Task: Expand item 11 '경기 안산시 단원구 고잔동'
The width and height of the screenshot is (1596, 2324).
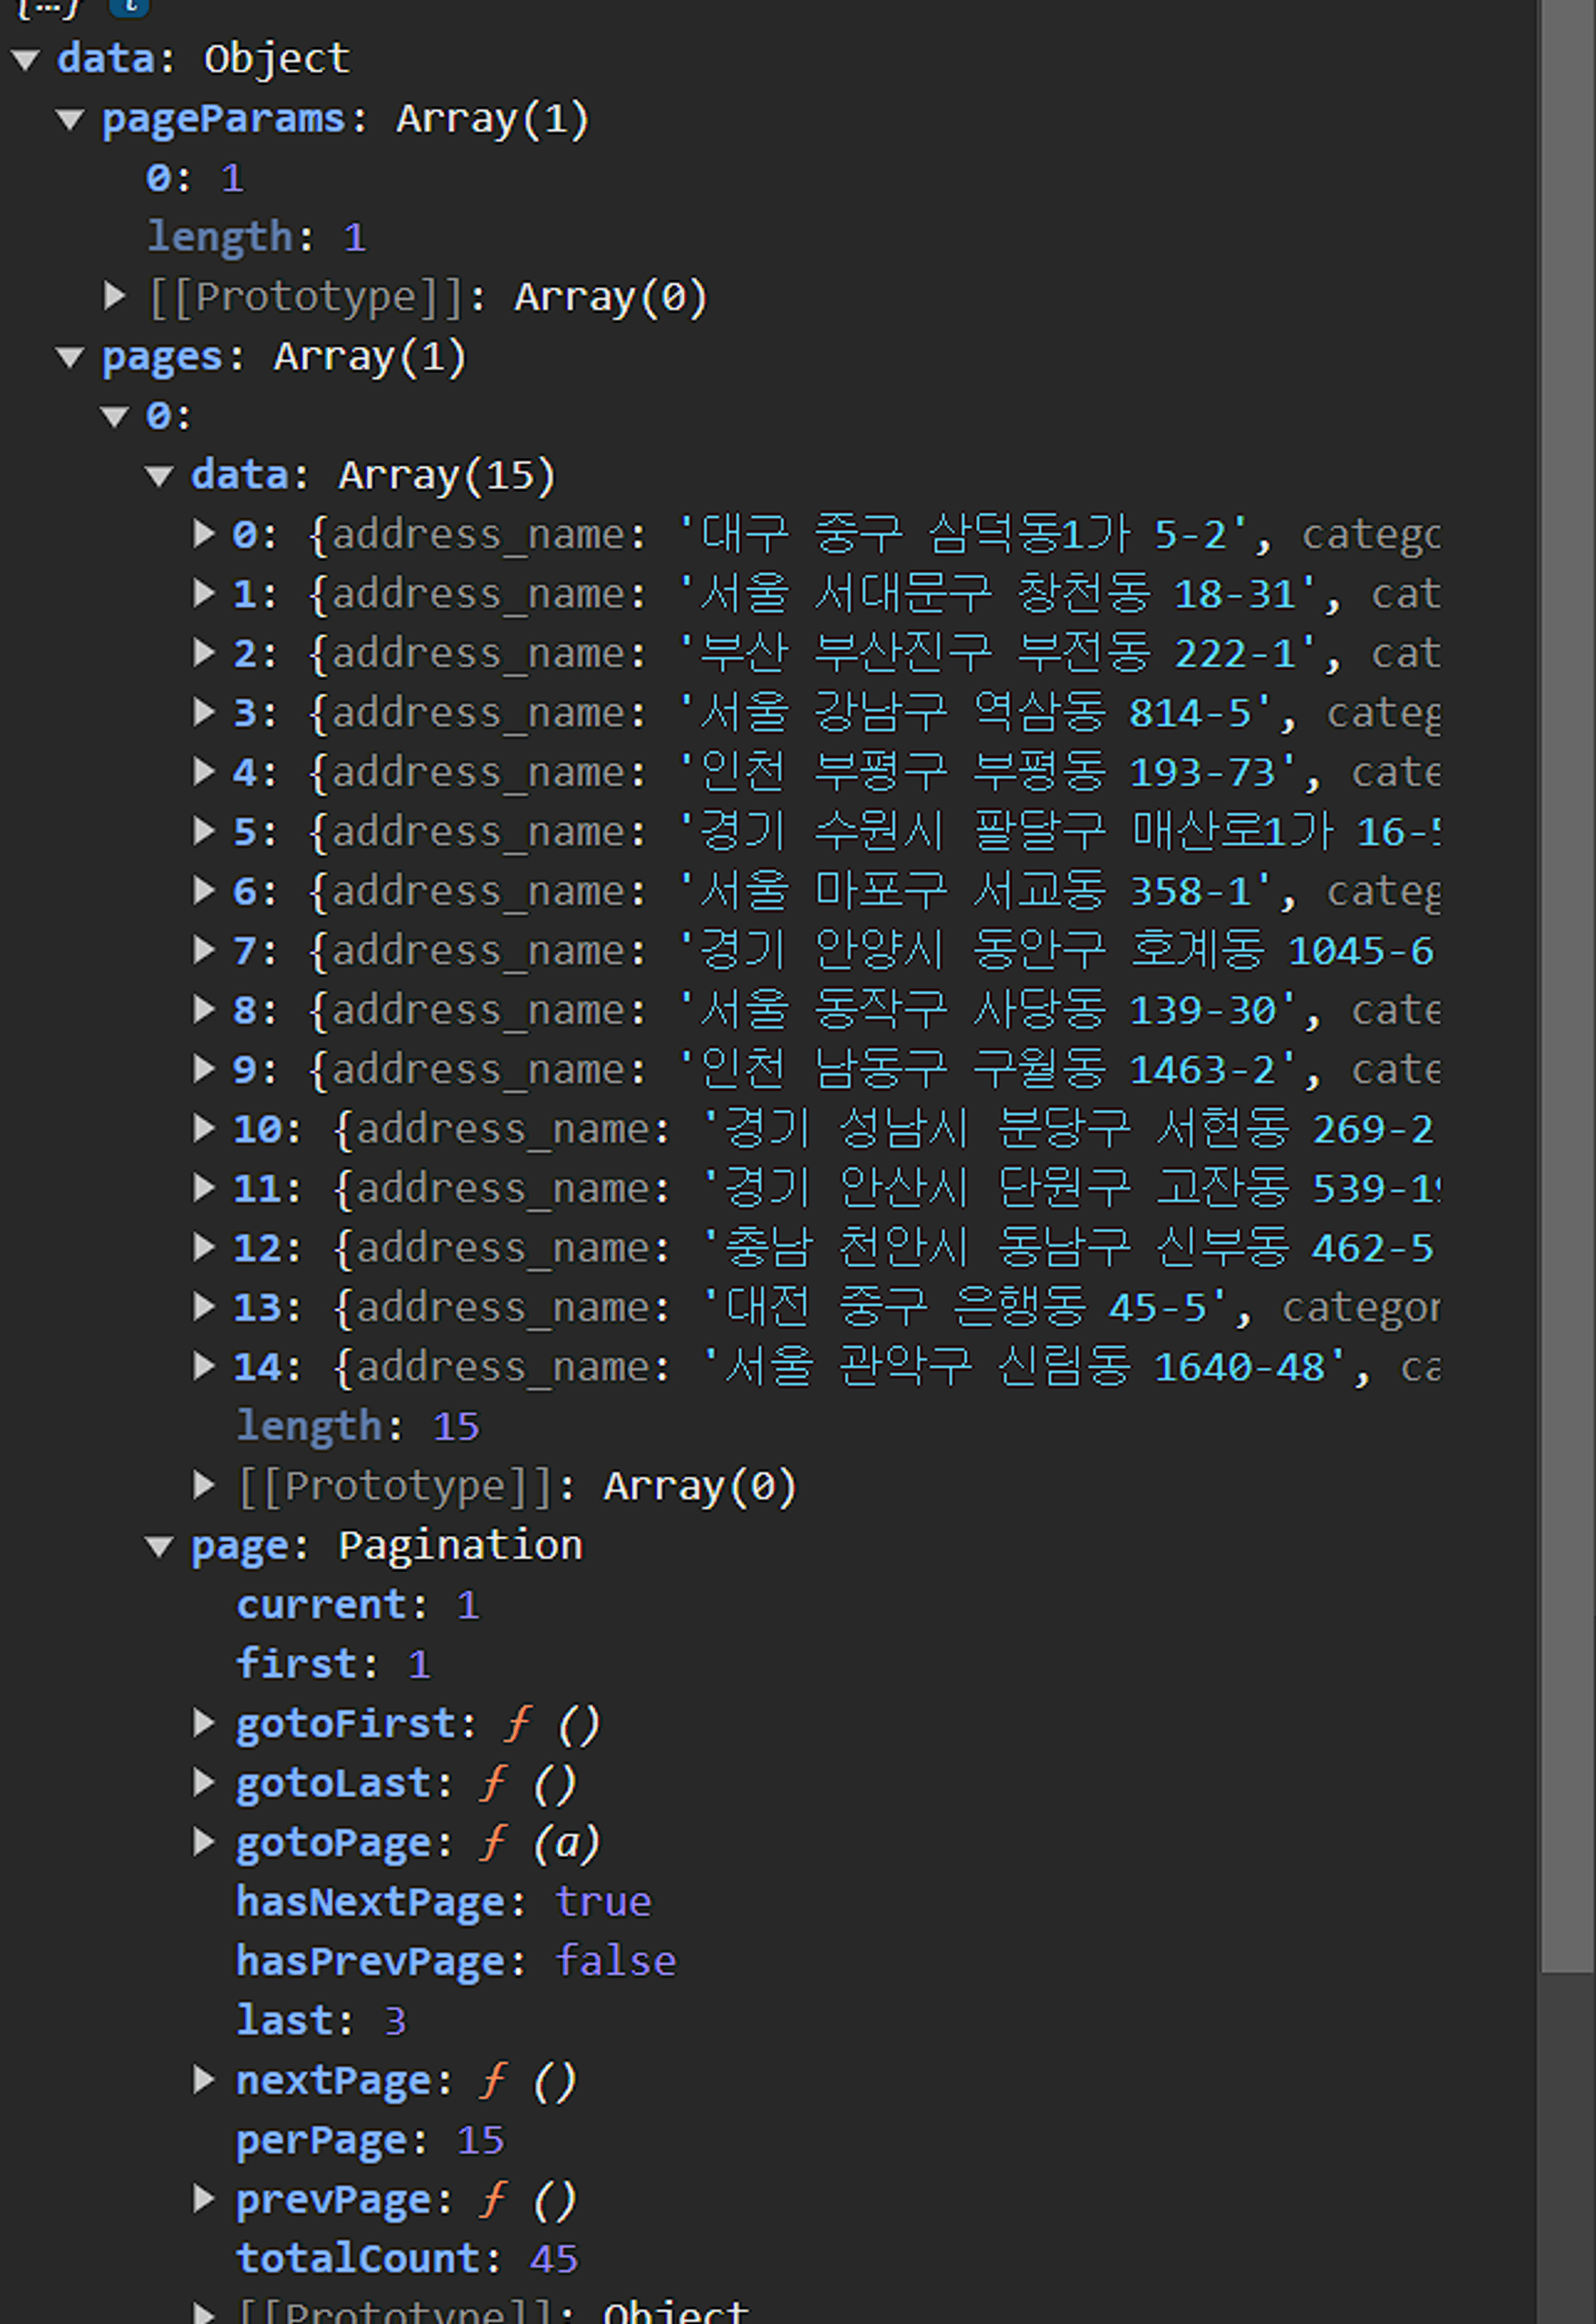Action: pos(204,1188)
